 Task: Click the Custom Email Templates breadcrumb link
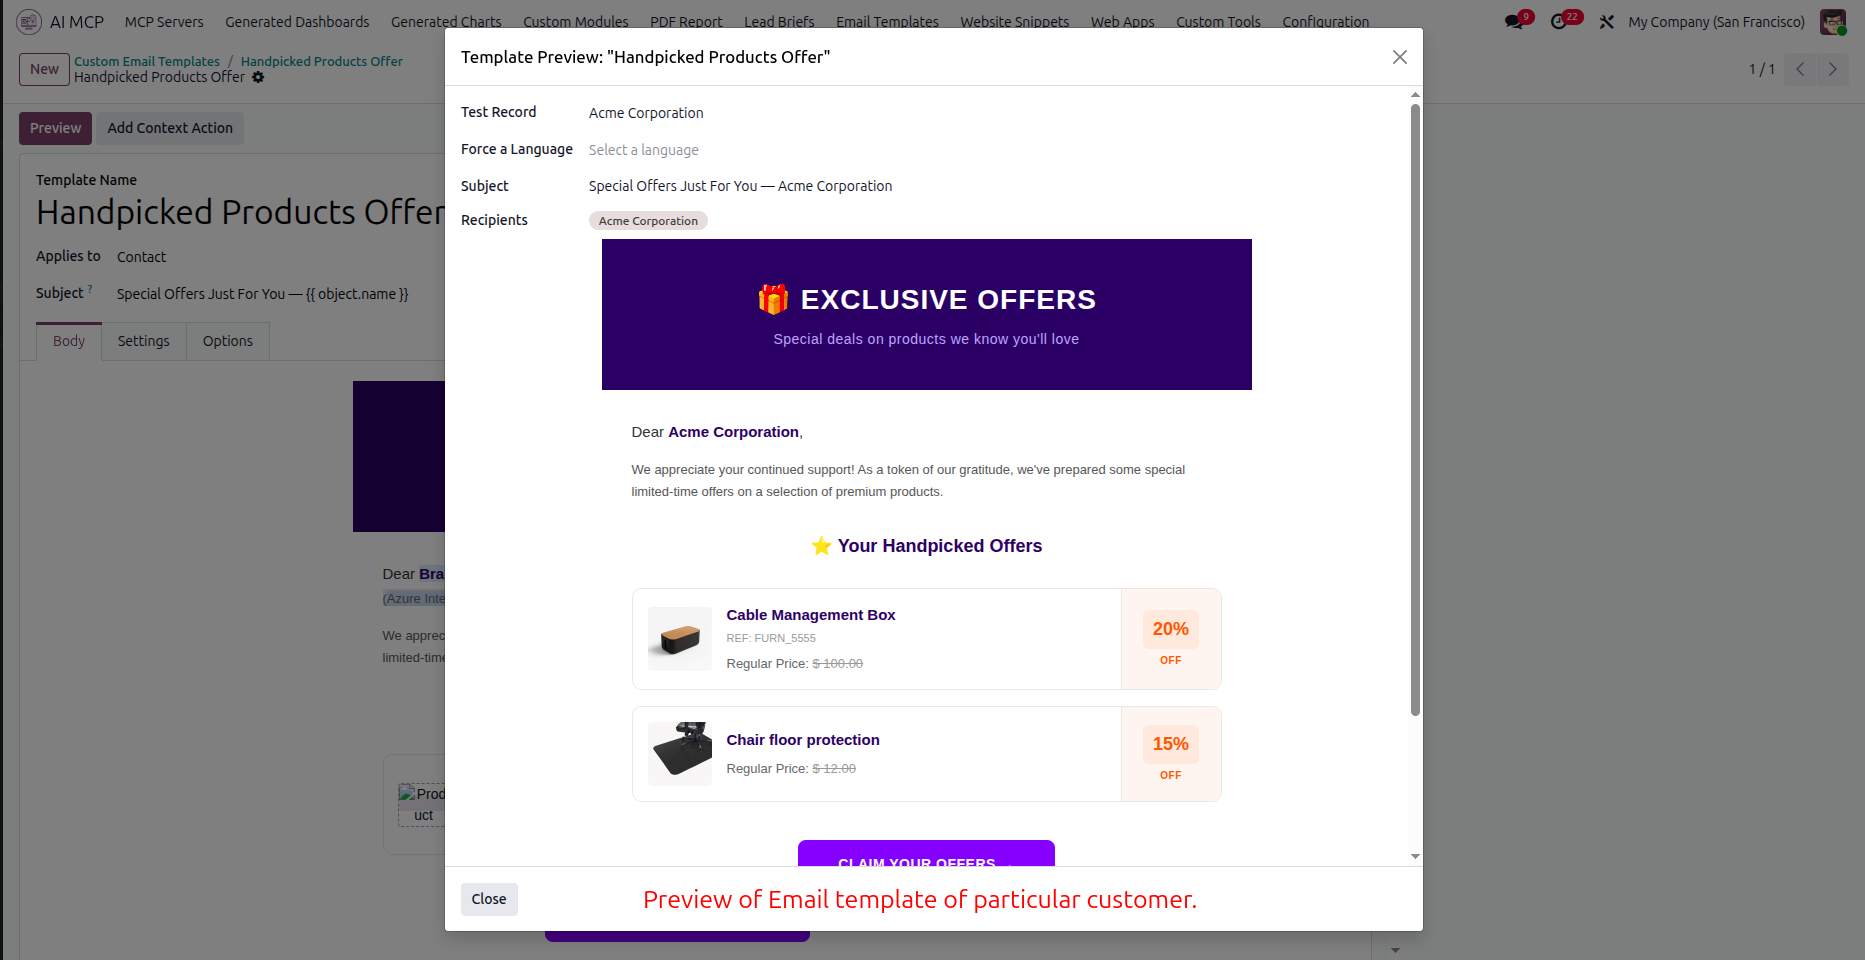click(147, 61)
